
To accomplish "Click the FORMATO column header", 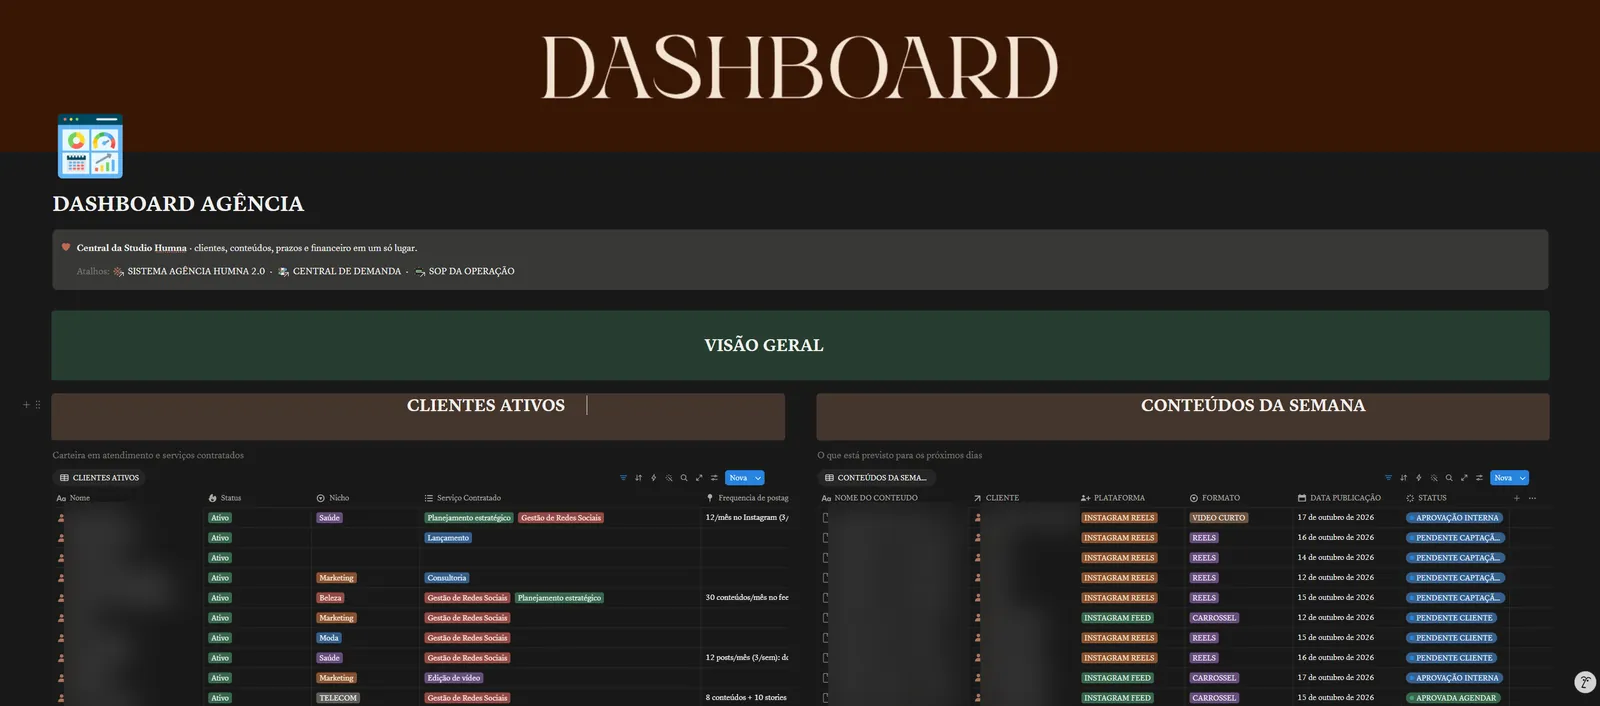I will pos(1215,498).
